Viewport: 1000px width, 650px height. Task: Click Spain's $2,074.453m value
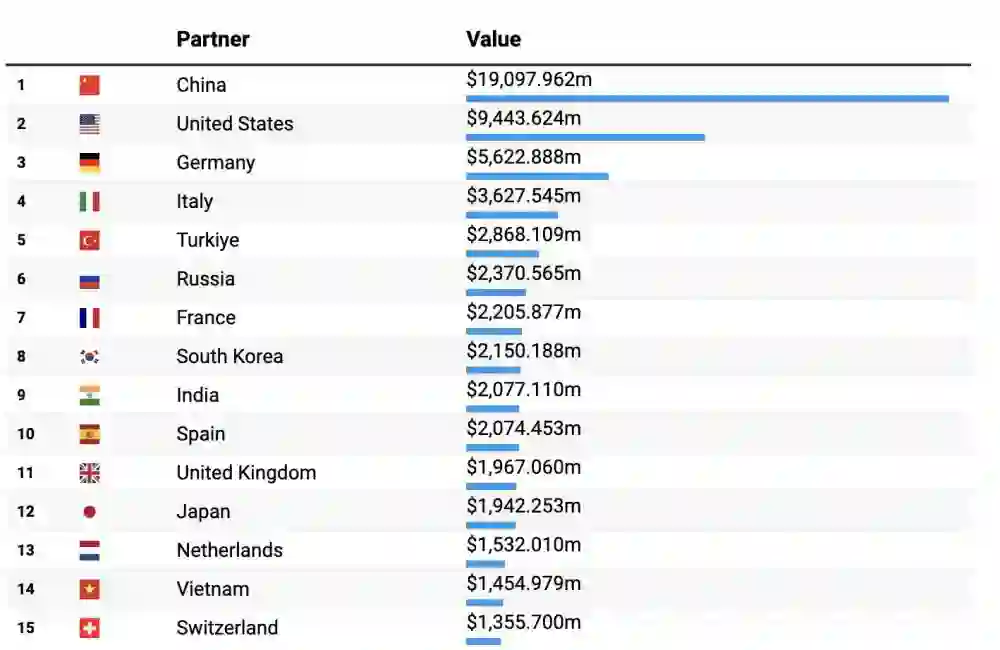click(x=523, y=428)
